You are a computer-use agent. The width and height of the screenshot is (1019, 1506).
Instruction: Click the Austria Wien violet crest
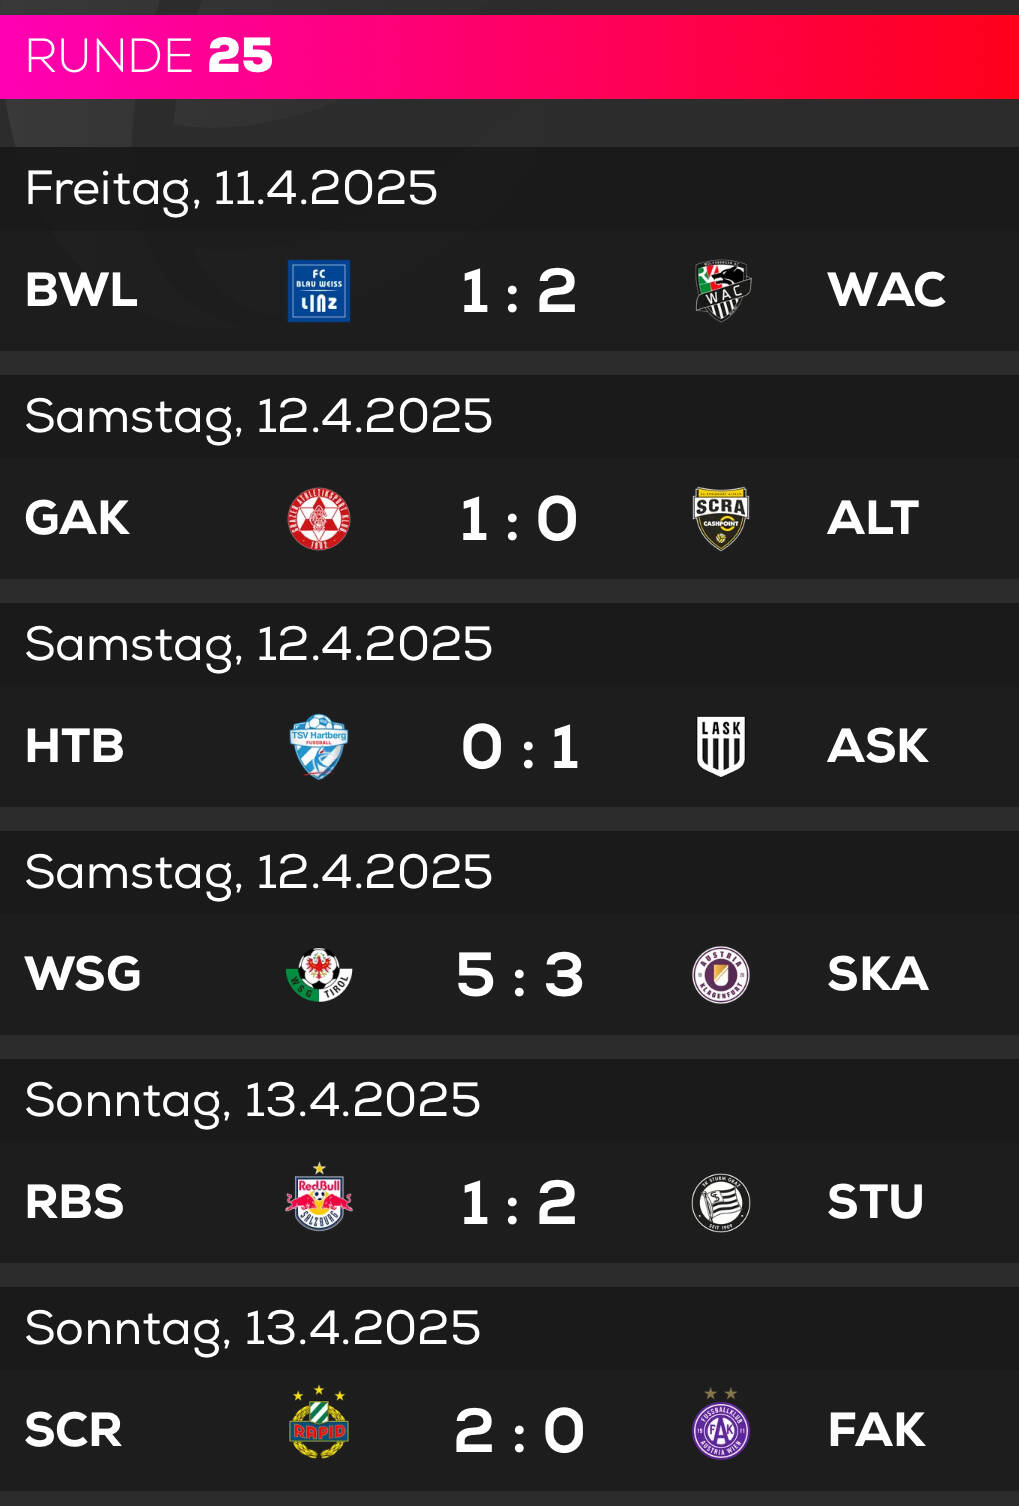click(x=721, y=1425)
